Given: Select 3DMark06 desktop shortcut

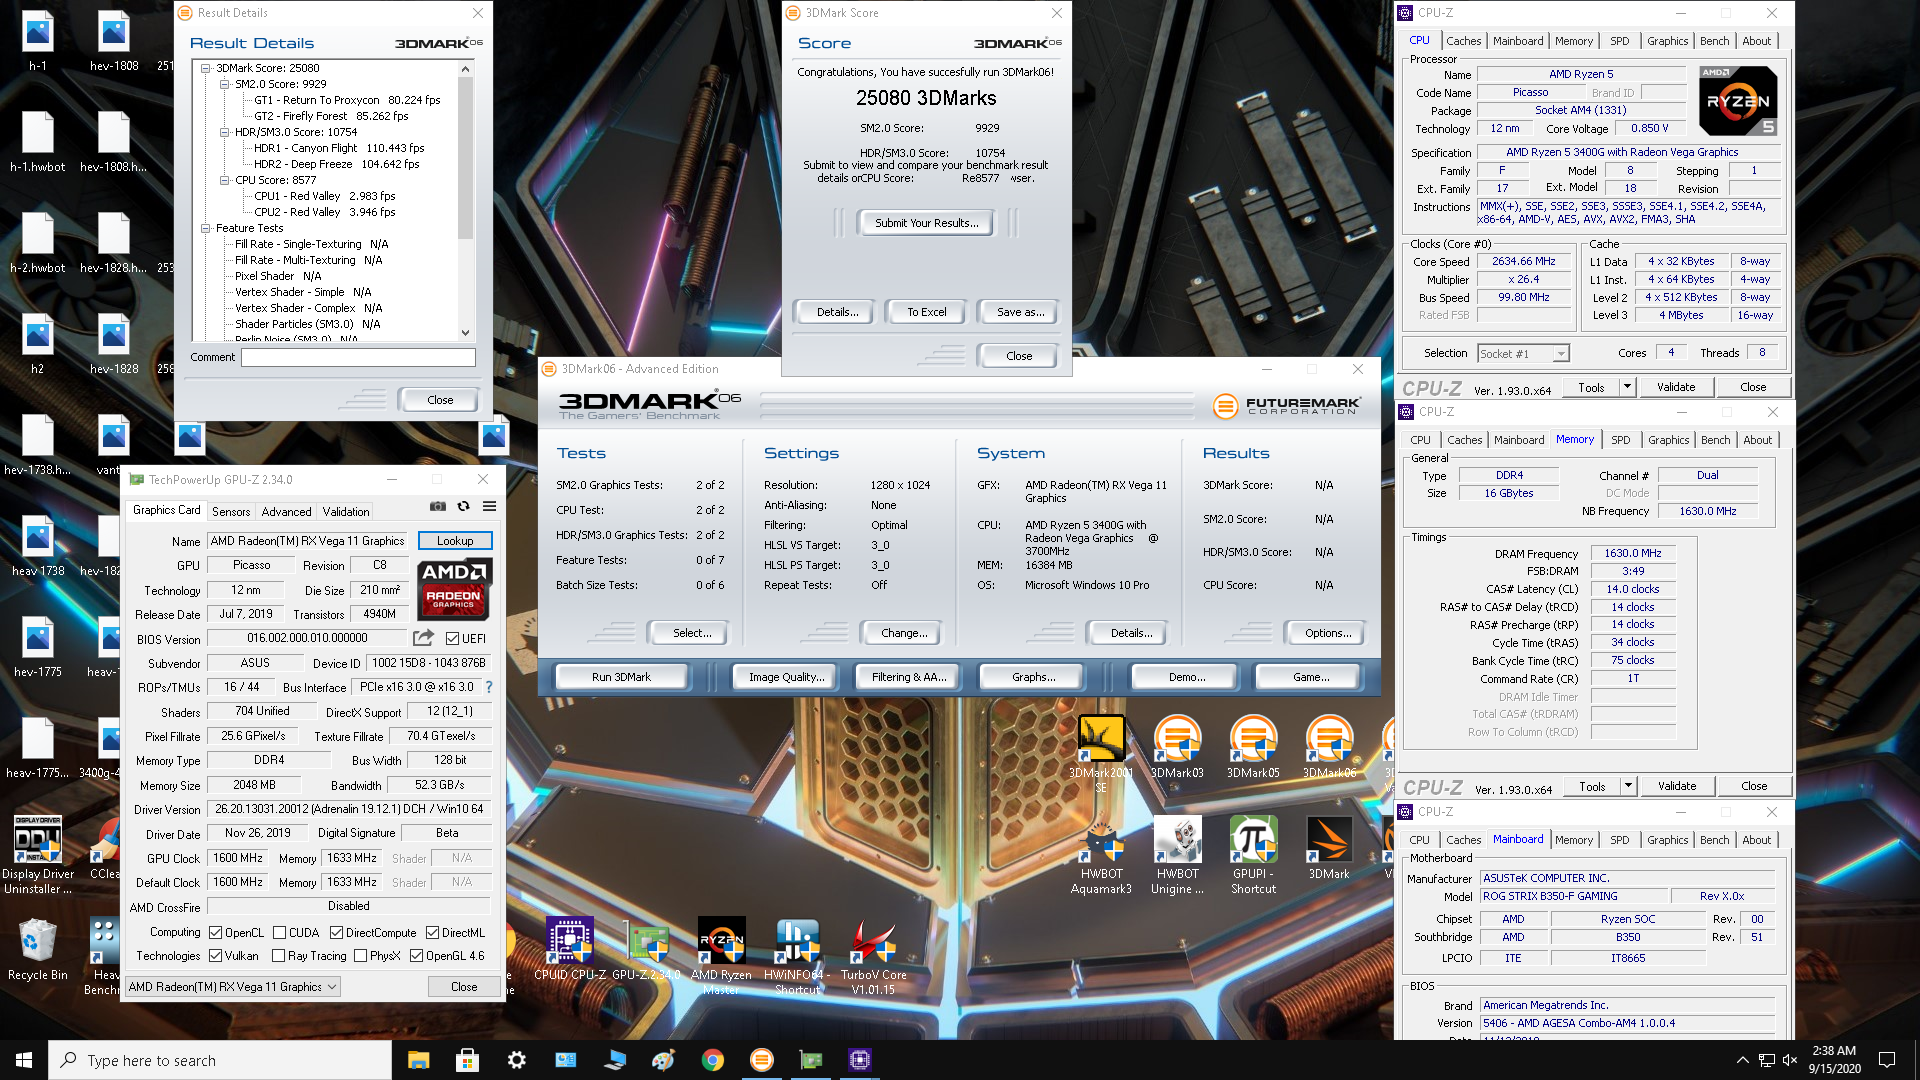Looking at the screenshot, I should tap(1329, 747).
